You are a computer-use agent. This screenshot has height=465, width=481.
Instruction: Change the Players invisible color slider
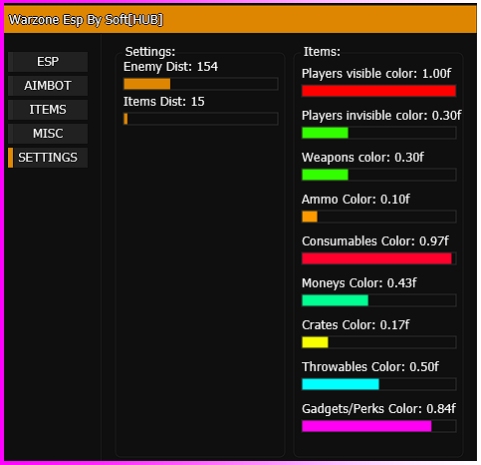379,133
